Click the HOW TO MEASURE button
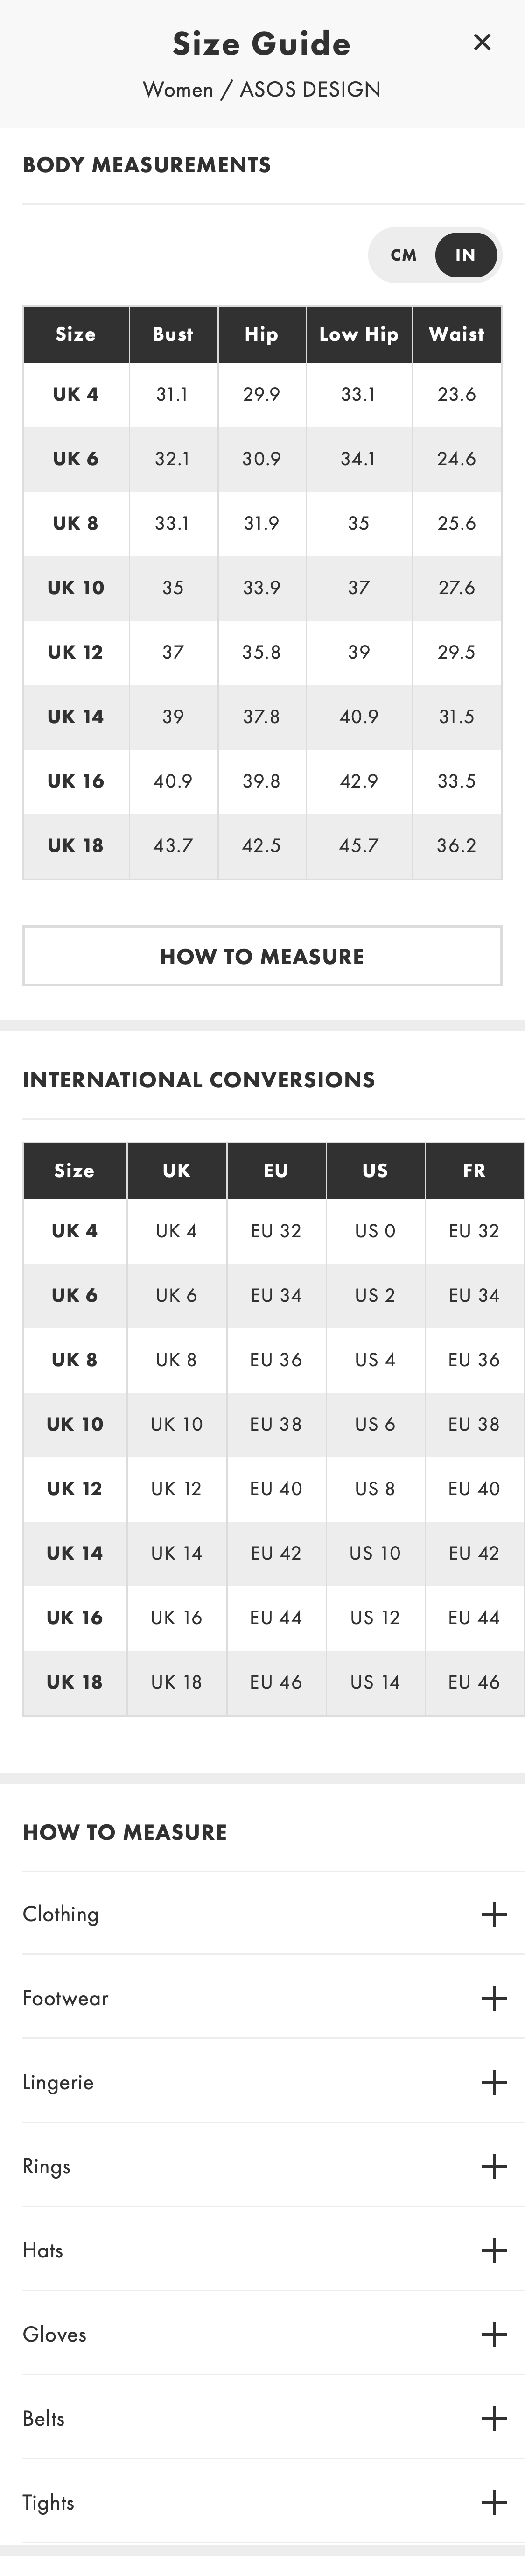 262,956
